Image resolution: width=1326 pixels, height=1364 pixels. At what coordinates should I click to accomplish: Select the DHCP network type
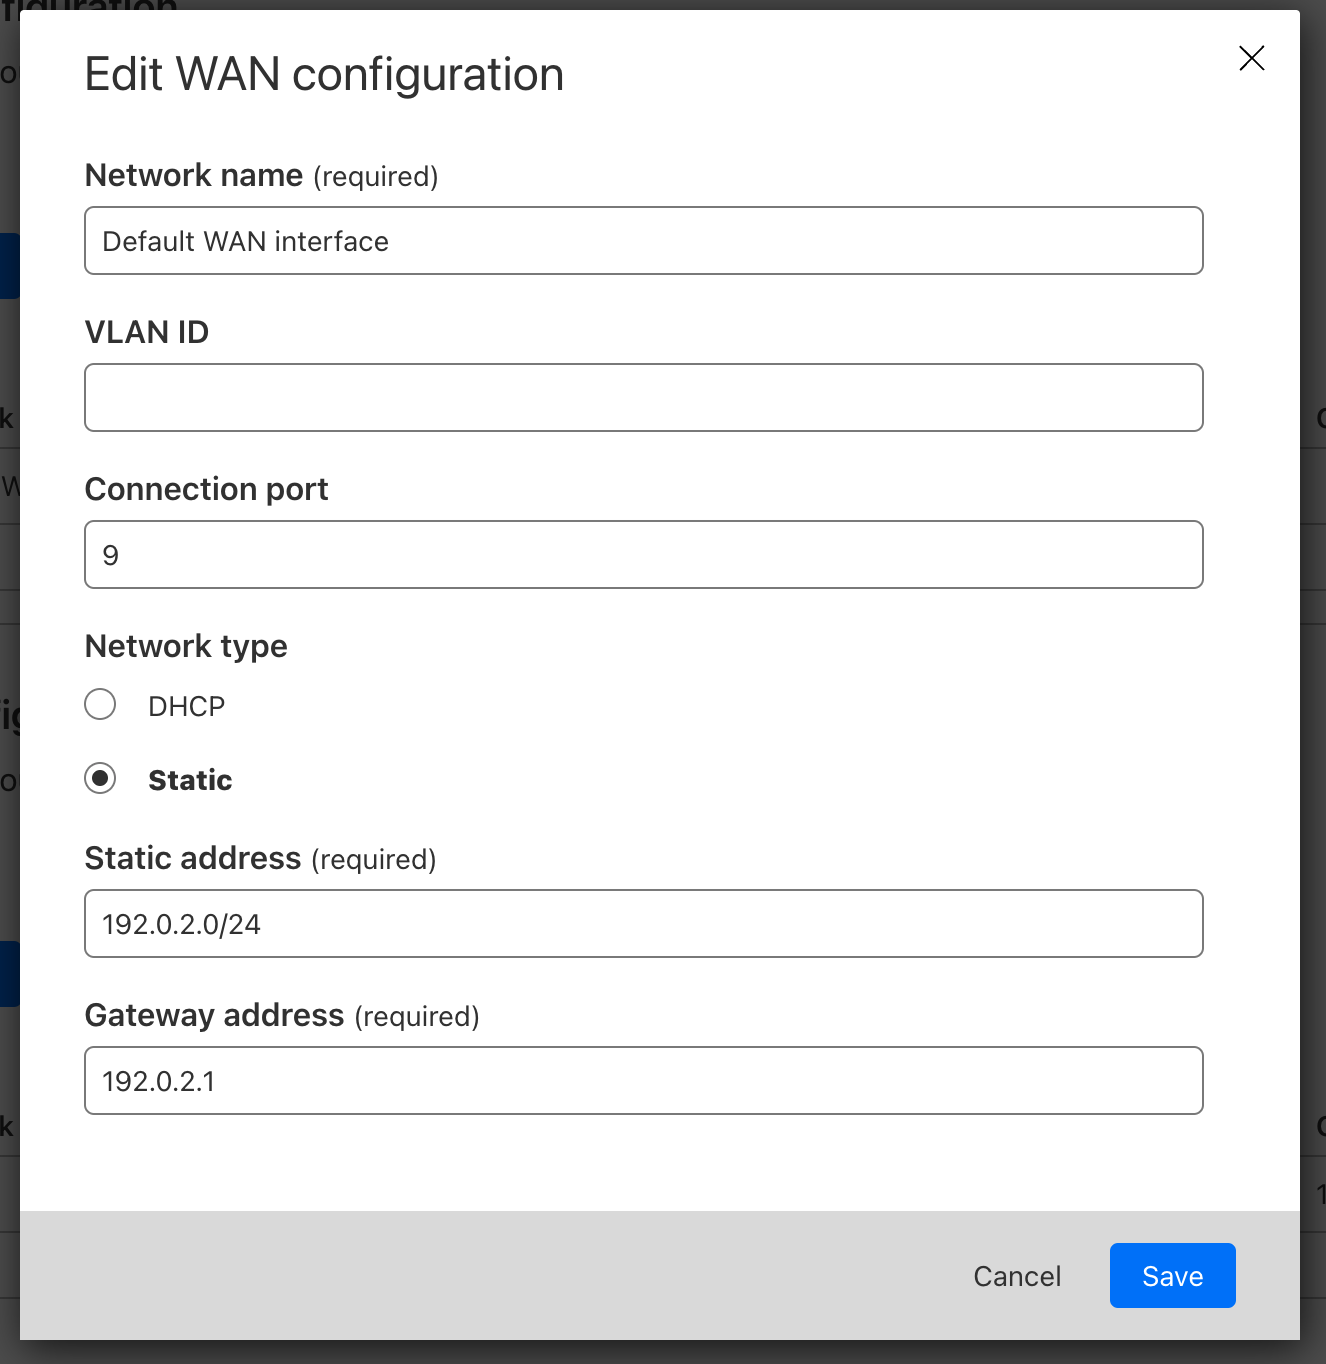tap(100, 704)
